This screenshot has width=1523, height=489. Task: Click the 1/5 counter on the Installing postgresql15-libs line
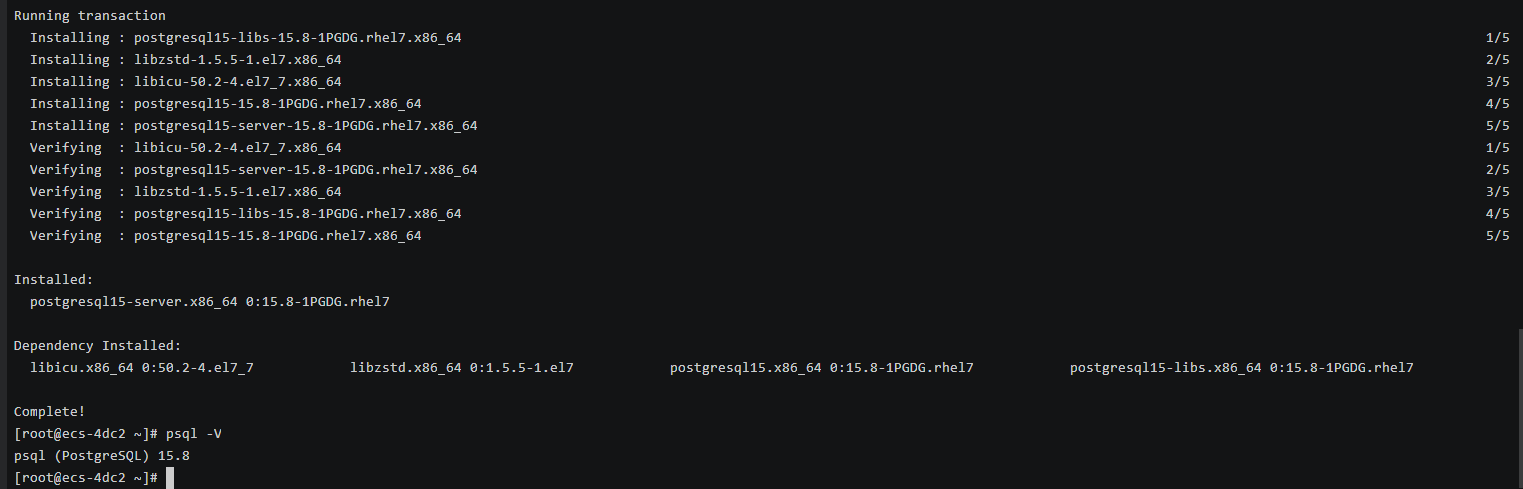tap(1497, 38)
